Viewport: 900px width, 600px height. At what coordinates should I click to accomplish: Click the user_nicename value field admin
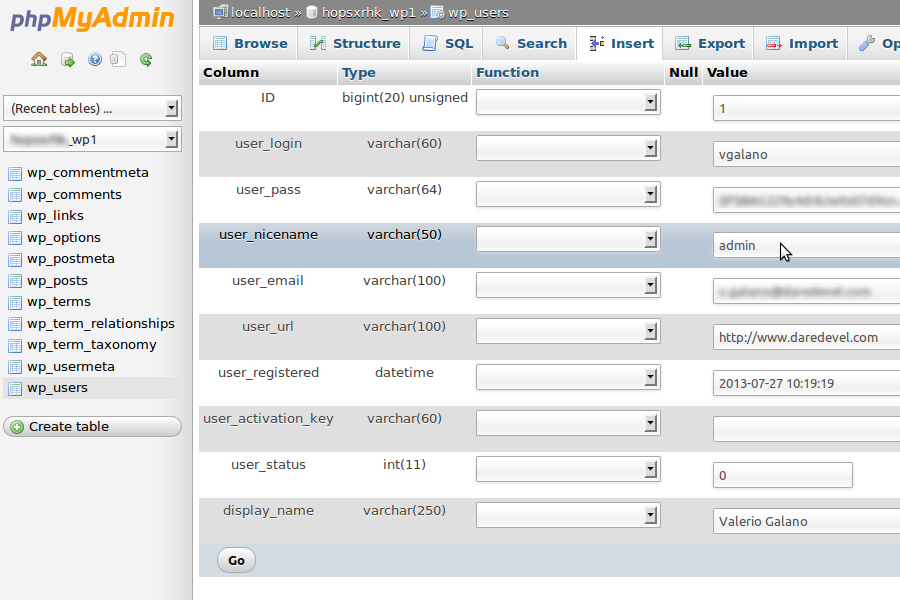806,245
